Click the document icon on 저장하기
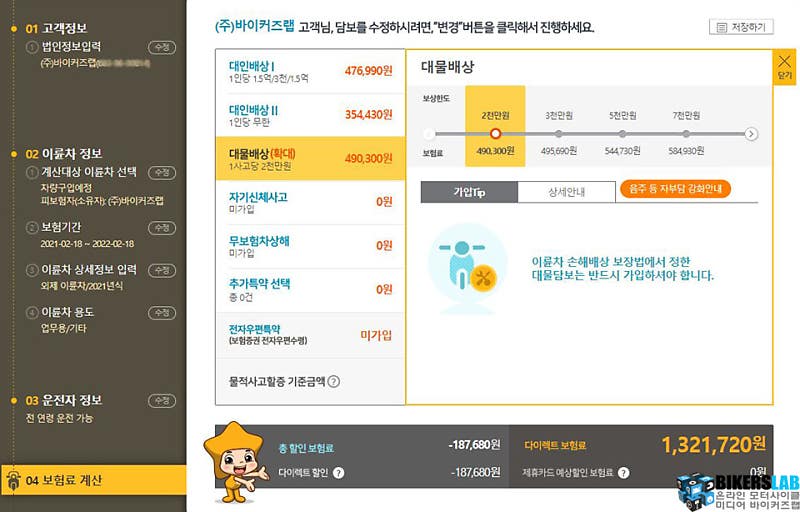 722,27
